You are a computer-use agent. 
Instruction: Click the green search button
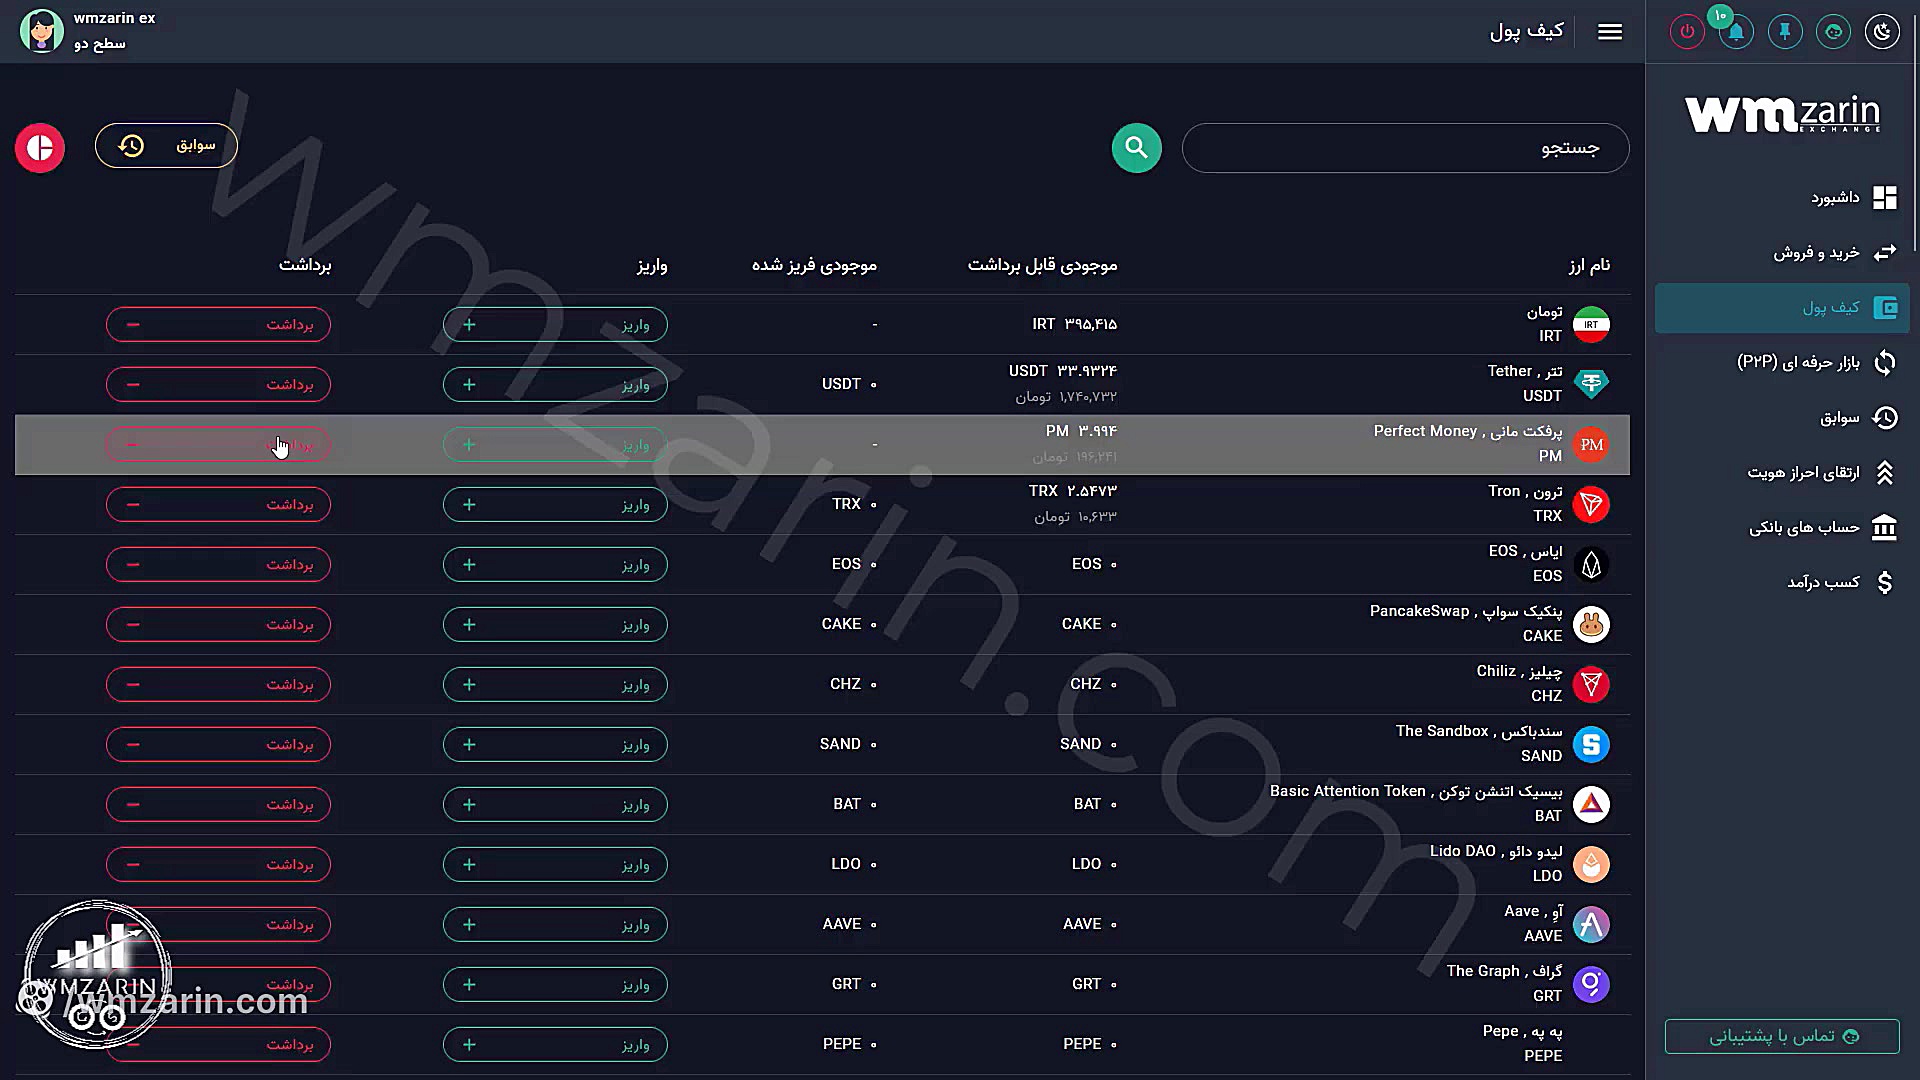pos(1137,148)
